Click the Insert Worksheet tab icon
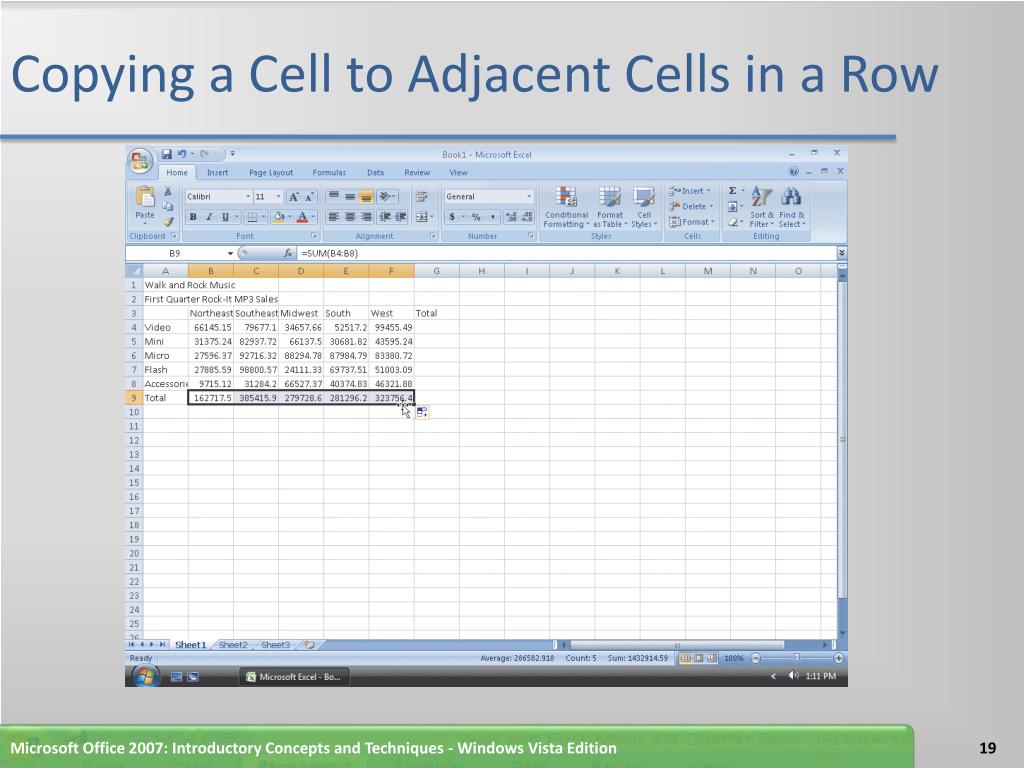The width and height of the screenshot is (1024, 768). 310,645
